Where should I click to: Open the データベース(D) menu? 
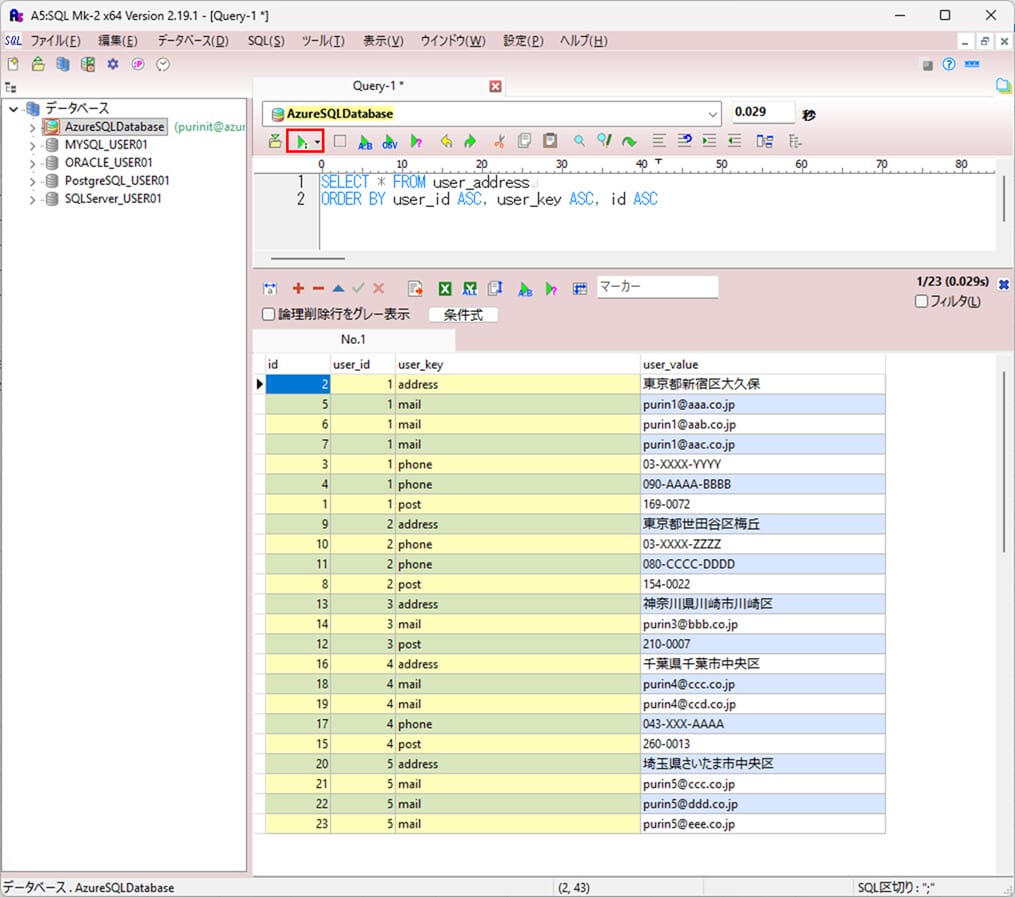pos(192,41)
